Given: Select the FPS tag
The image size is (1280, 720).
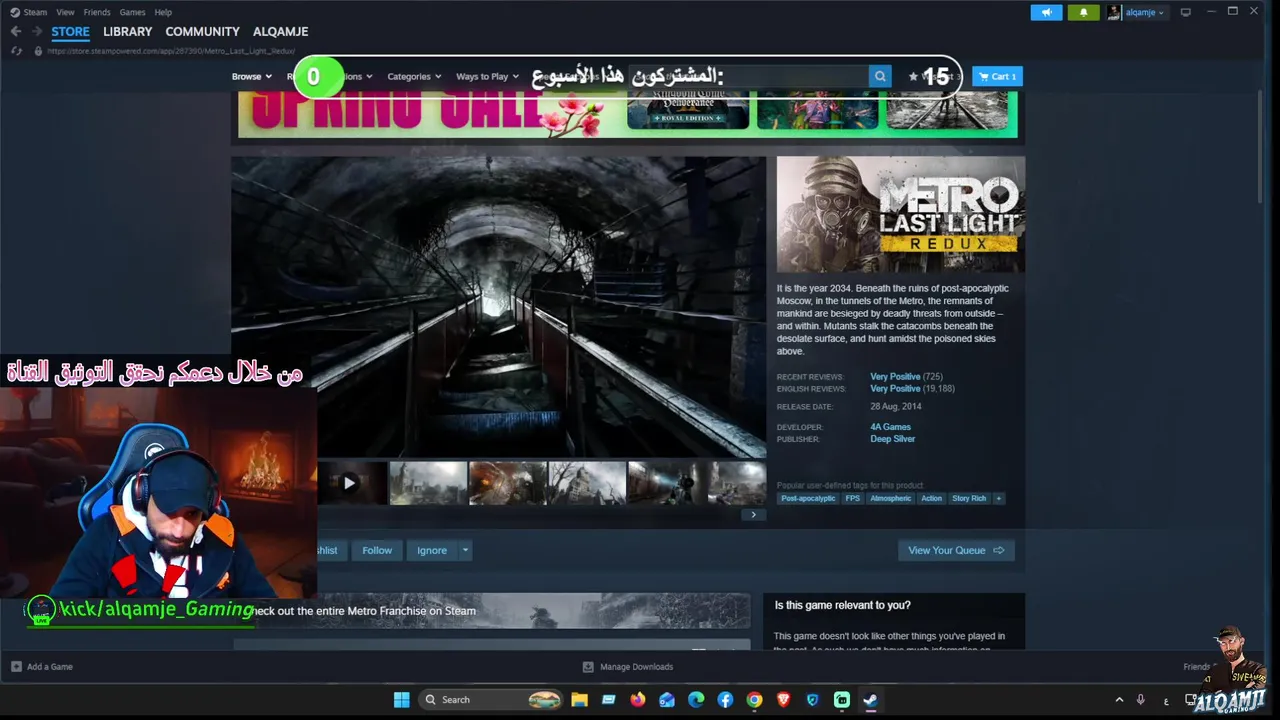Looking at the screenshot, I should pos(852,498).
